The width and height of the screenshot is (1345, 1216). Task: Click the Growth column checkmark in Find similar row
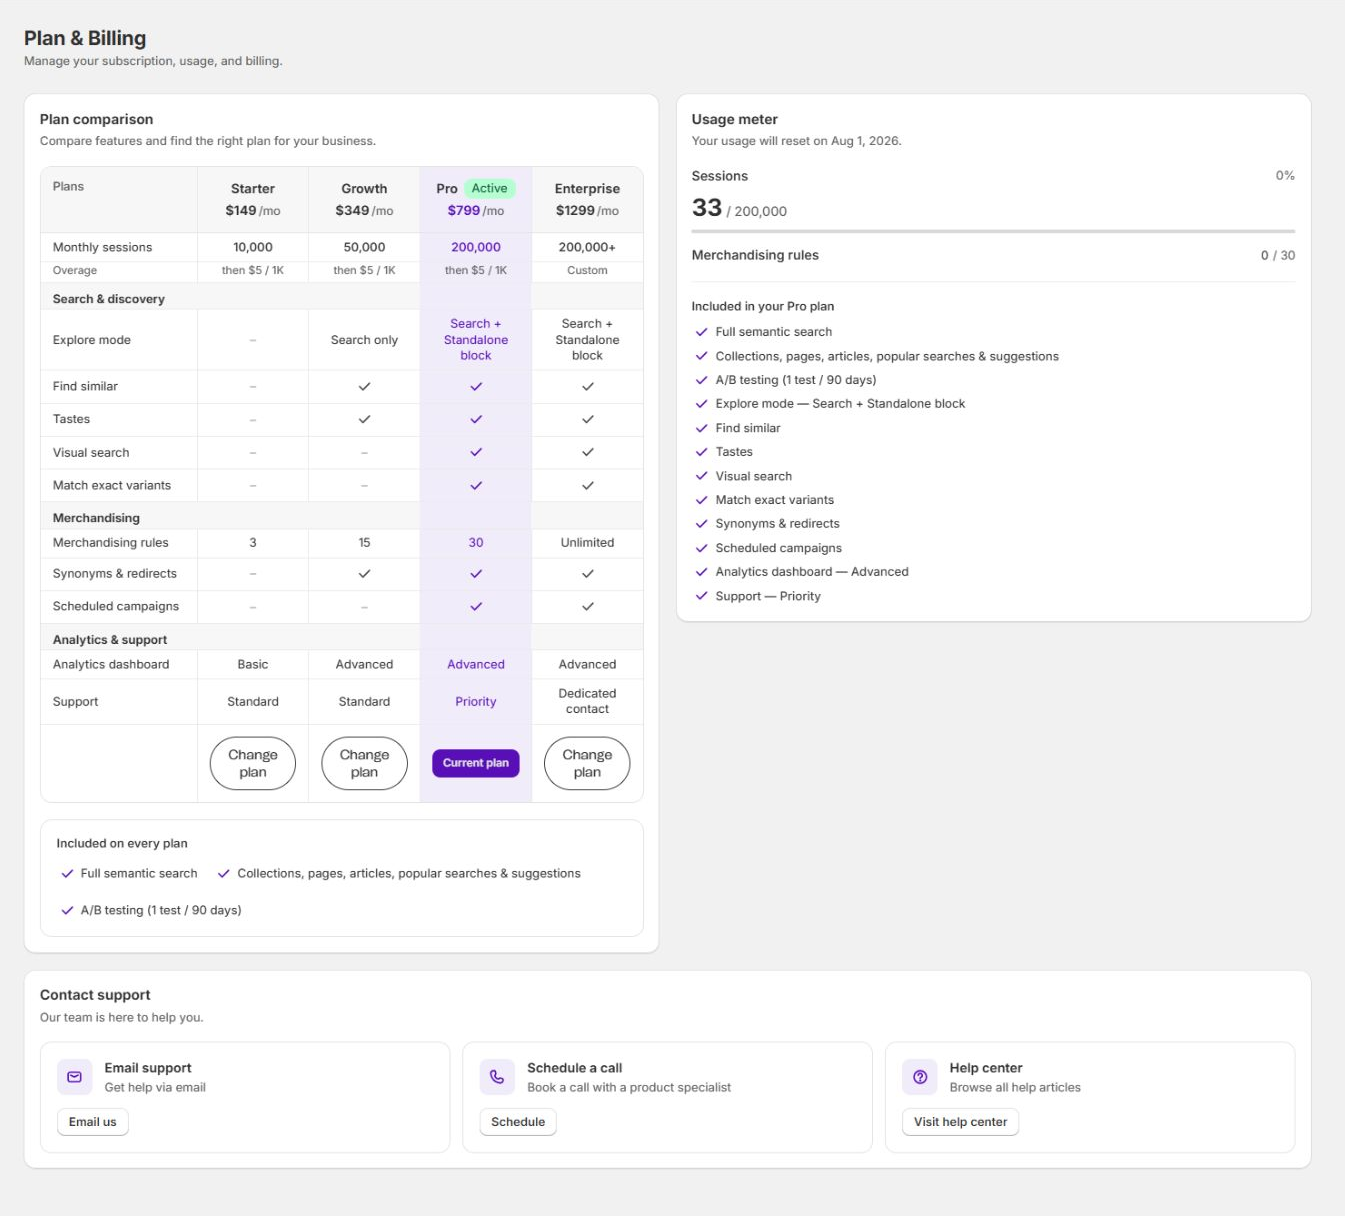pyautogui.click(x=364, y=386)
